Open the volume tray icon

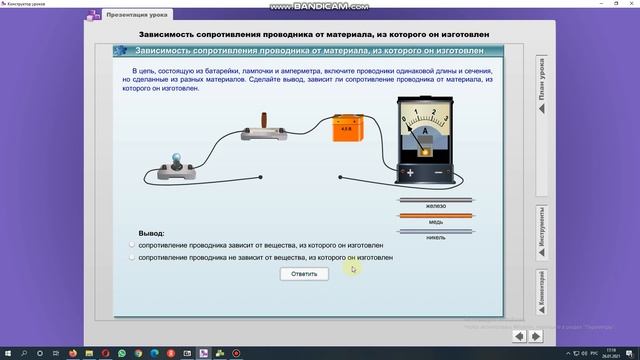tap(584, 353)
